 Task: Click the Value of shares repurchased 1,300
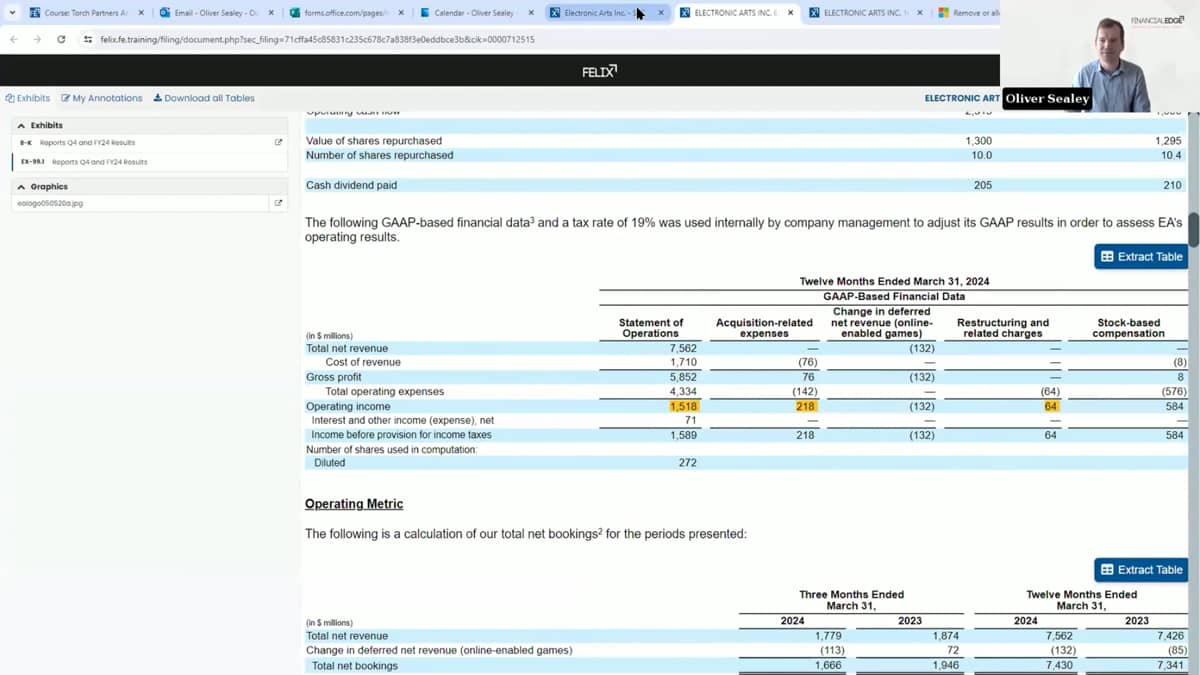click(x=978, y=141)
